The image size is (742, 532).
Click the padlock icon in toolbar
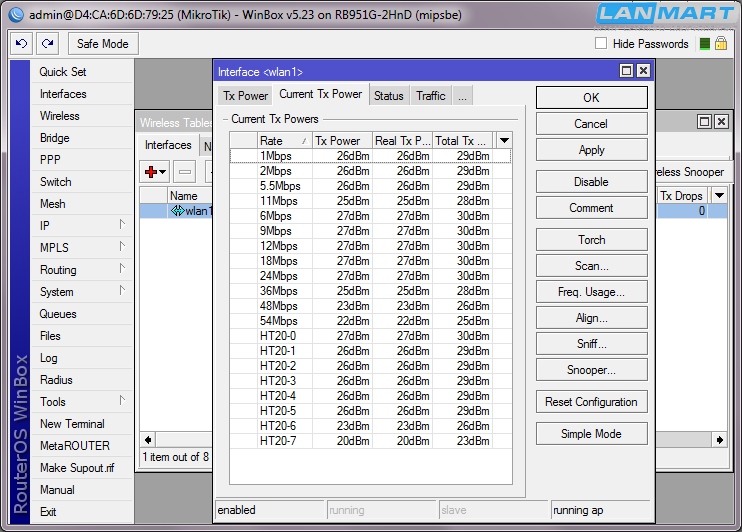point(721,44)
